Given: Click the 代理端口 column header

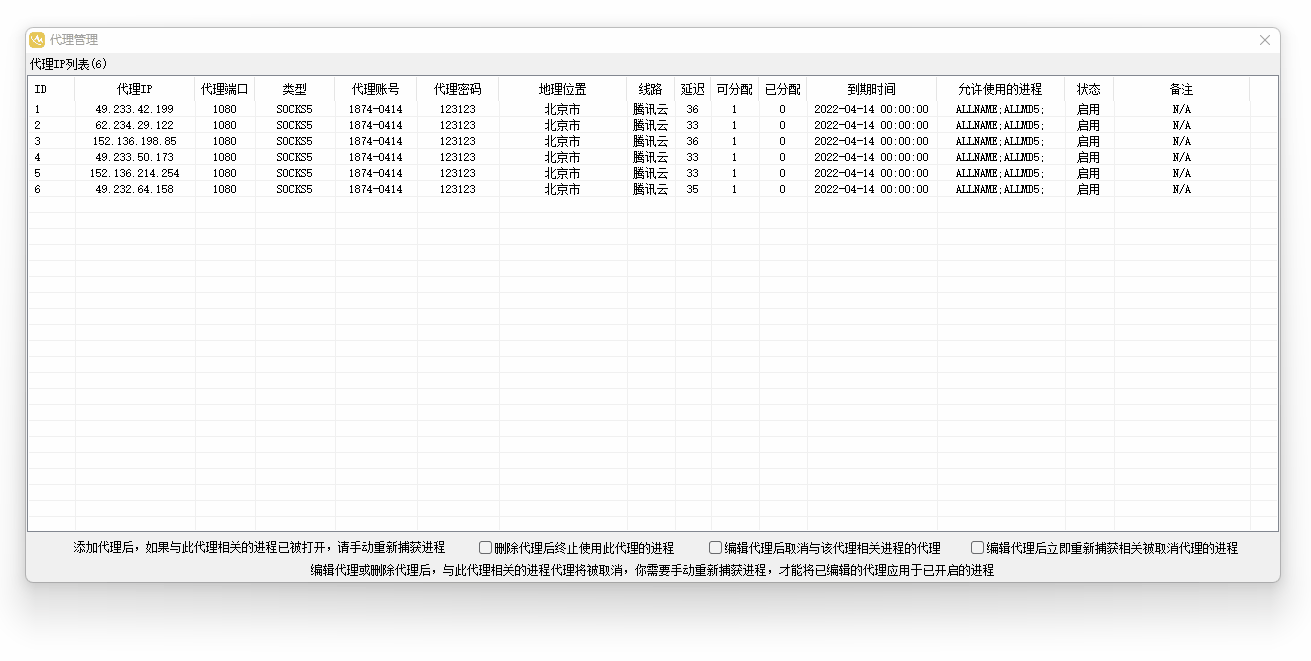Looking at the screenshot, I should tap(225, 89).
